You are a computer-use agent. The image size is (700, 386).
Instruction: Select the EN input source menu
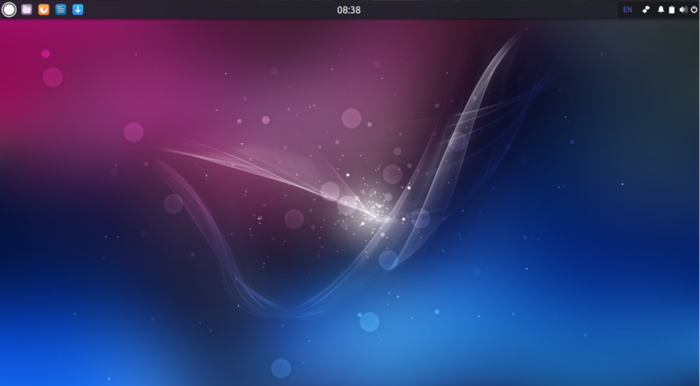point(627,10)
